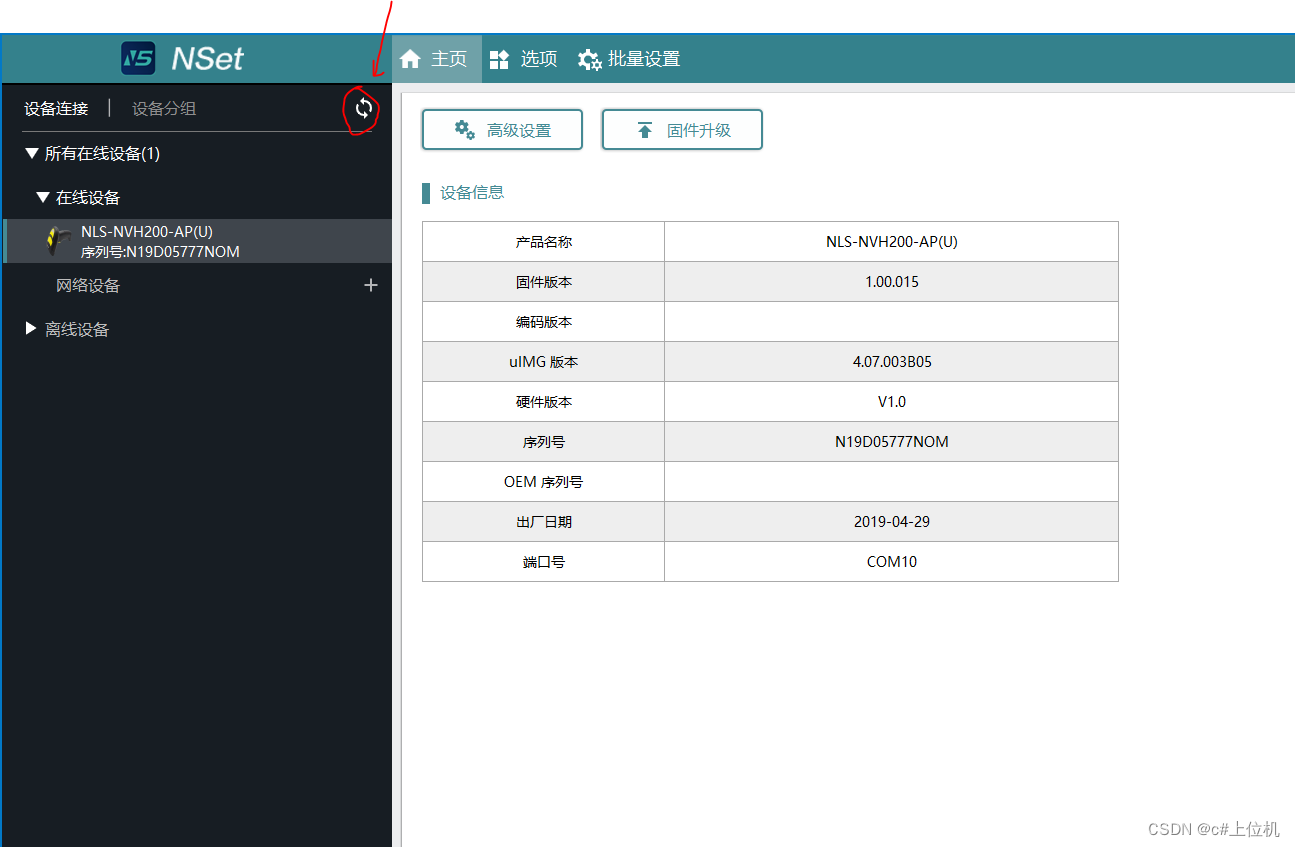The width and height of the screenshot is (1295, 847).
Task: Select device serial 序列号:N19D05777NOM in sidebar
Action: pos(160,252)
